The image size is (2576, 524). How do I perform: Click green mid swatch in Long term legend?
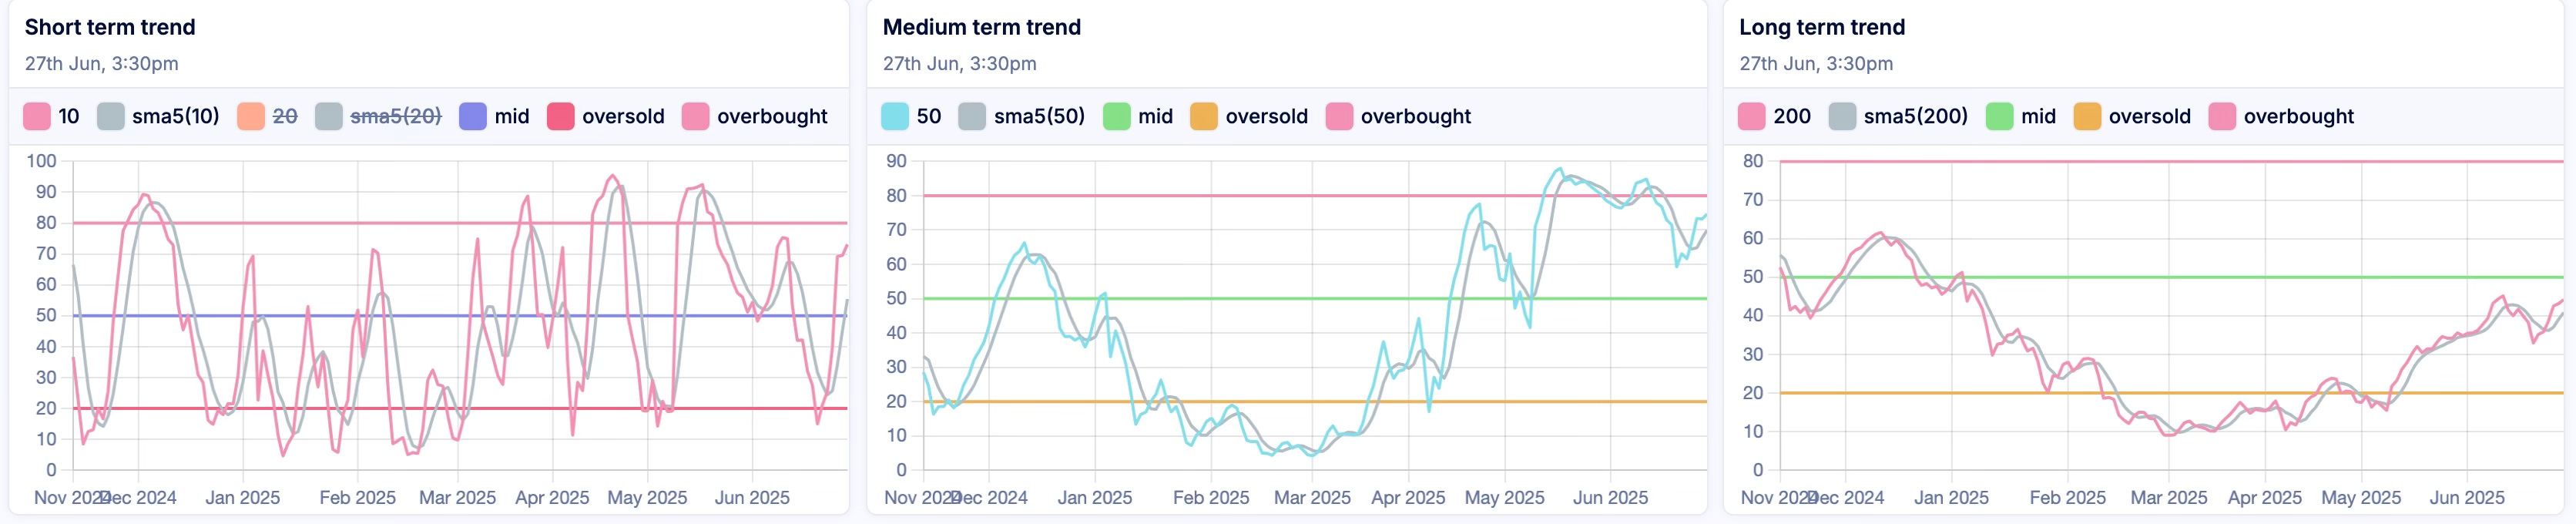click(1999, 116)
